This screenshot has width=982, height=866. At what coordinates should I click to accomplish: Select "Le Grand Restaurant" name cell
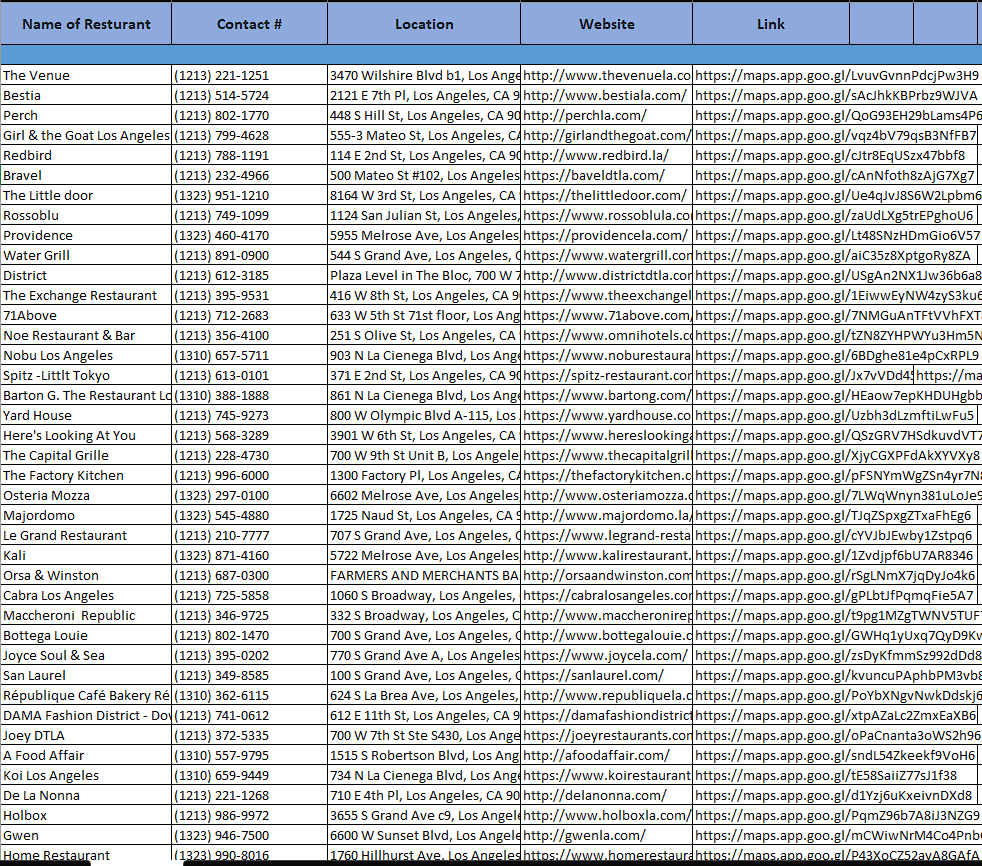pos(86,536)
